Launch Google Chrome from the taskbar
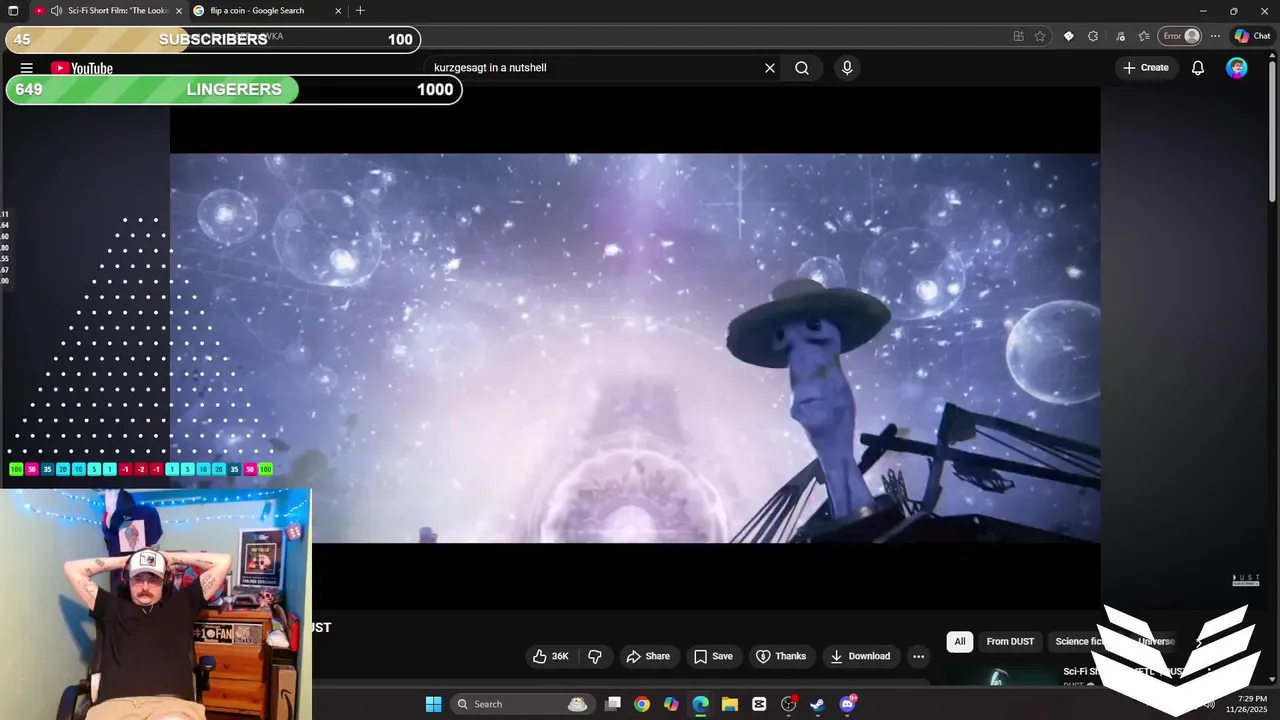1280x720 pixels. pyautogui.click(x=642, y=704)
